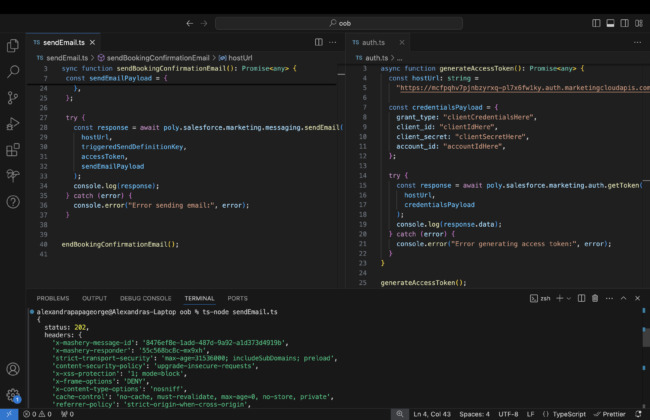
Task: Open the Search view in activity bar
Action: (13, 72)
